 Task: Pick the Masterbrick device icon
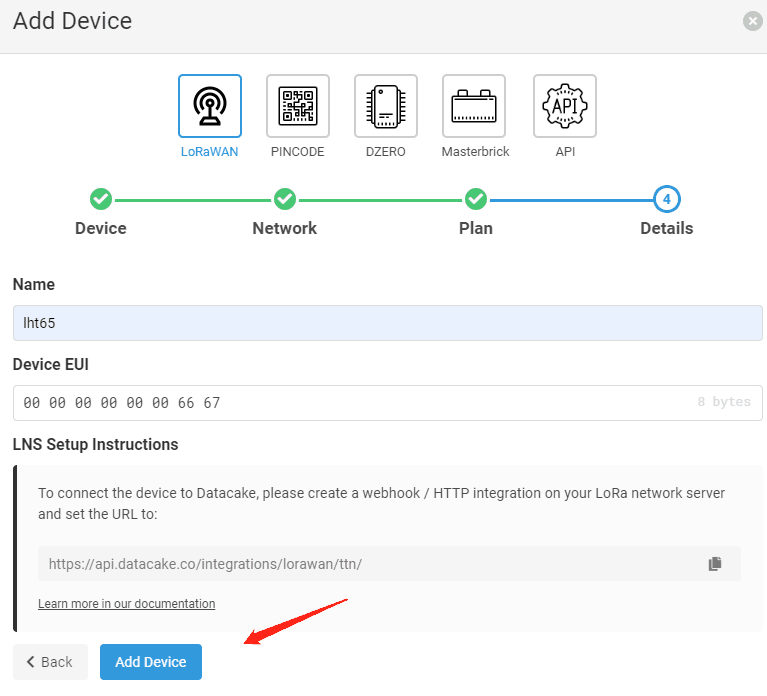474,106
